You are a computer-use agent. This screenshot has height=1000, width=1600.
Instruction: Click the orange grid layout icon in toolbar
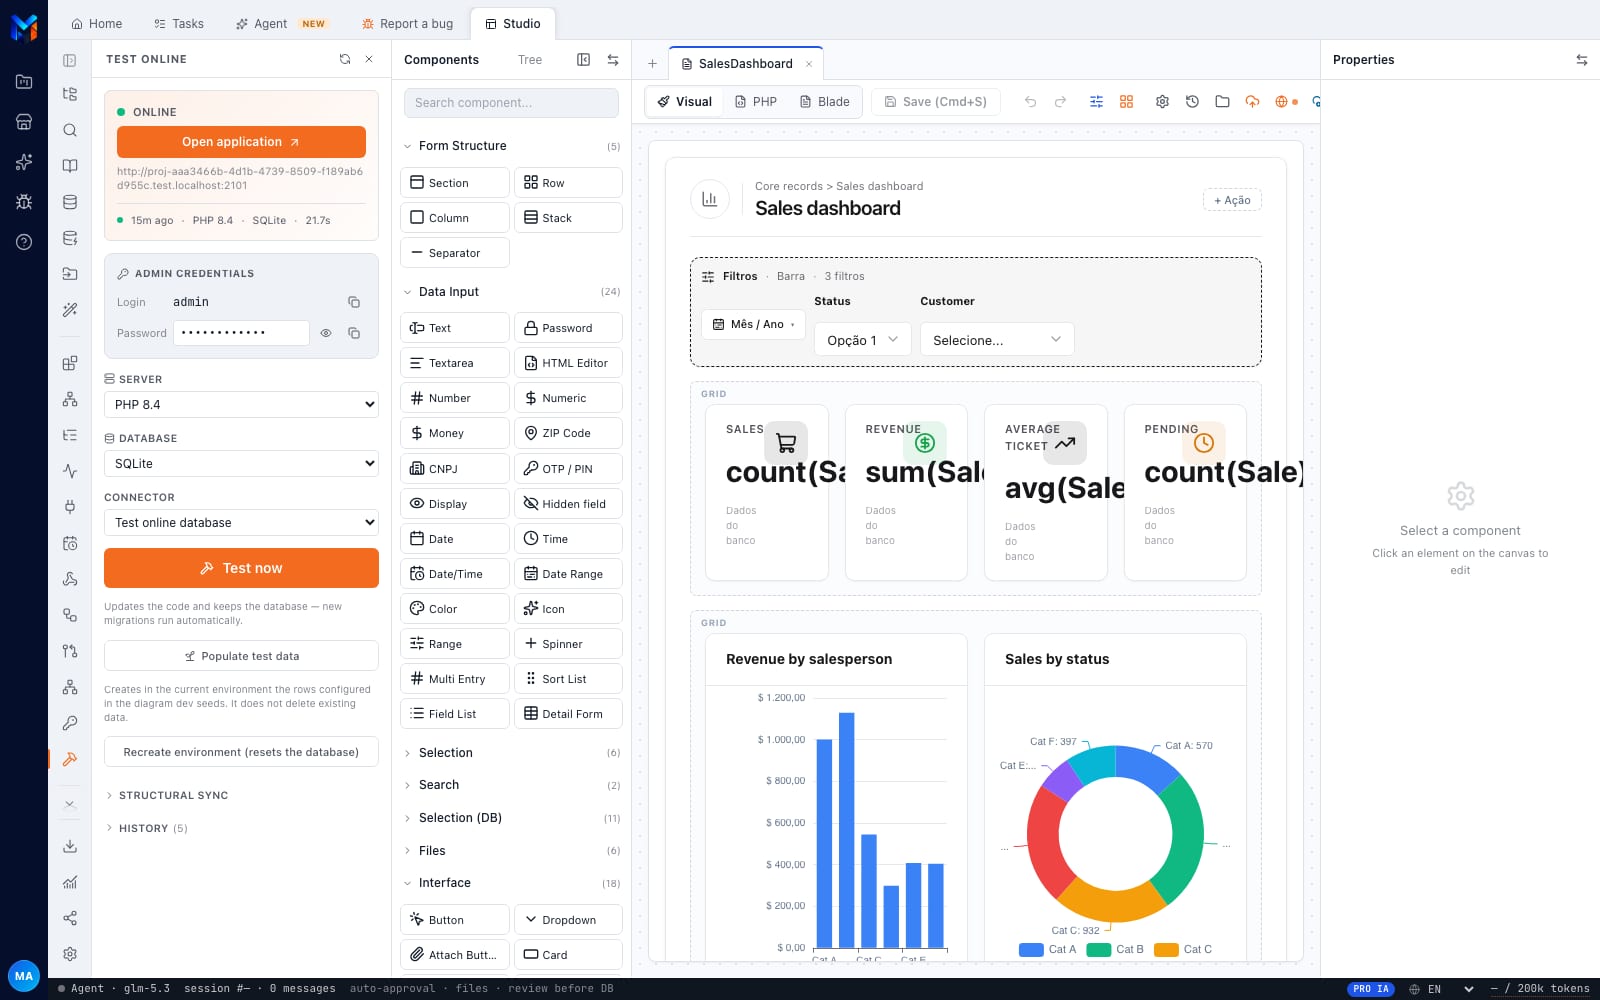(x=1126, y=102)
